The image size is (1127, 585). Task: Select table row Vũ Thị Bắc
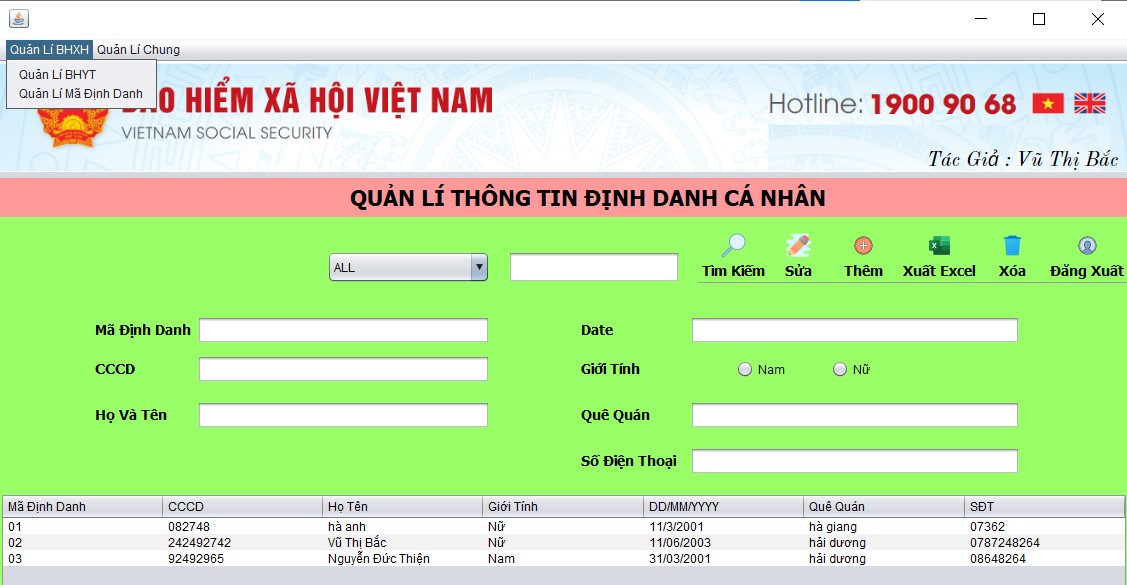click(x=564, y=543)
